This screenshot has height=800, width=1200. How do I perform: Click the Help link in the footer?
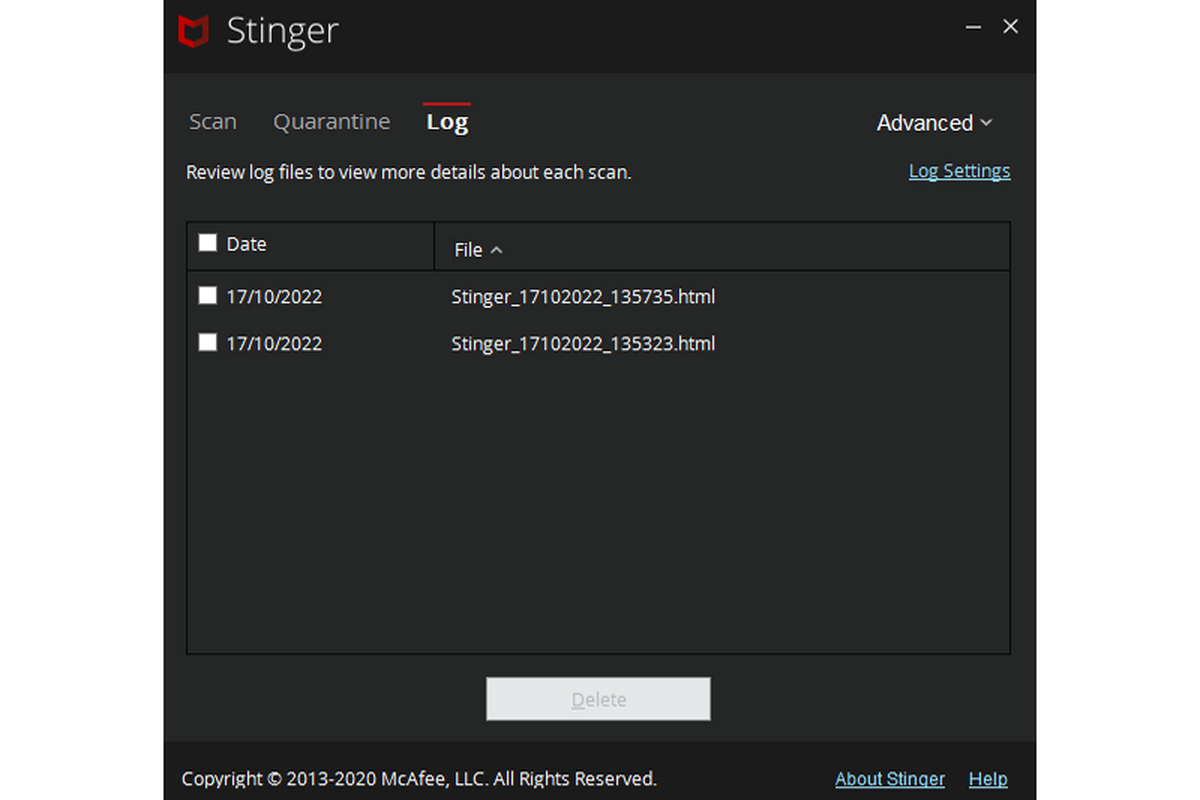click(988, 779)
